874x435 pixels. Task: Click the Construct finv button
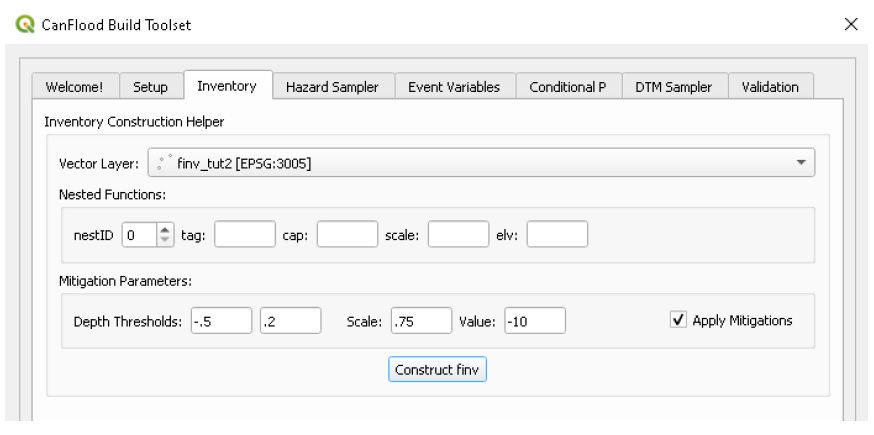[x=438, y=369]
